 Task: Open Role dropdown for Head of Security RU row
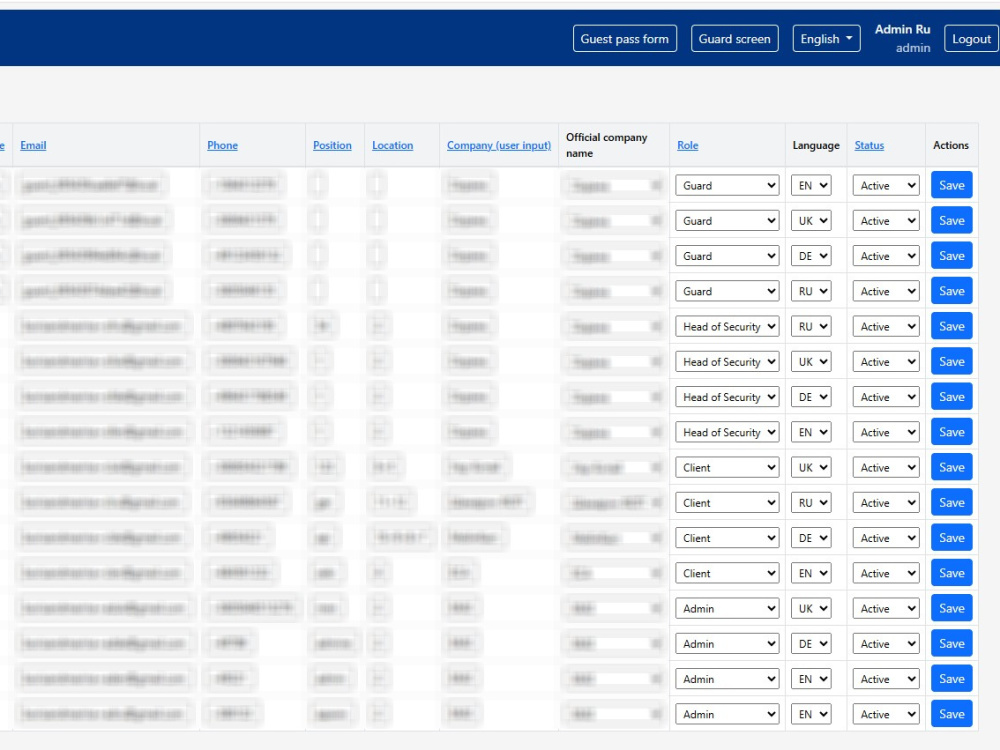pos(727,327)
